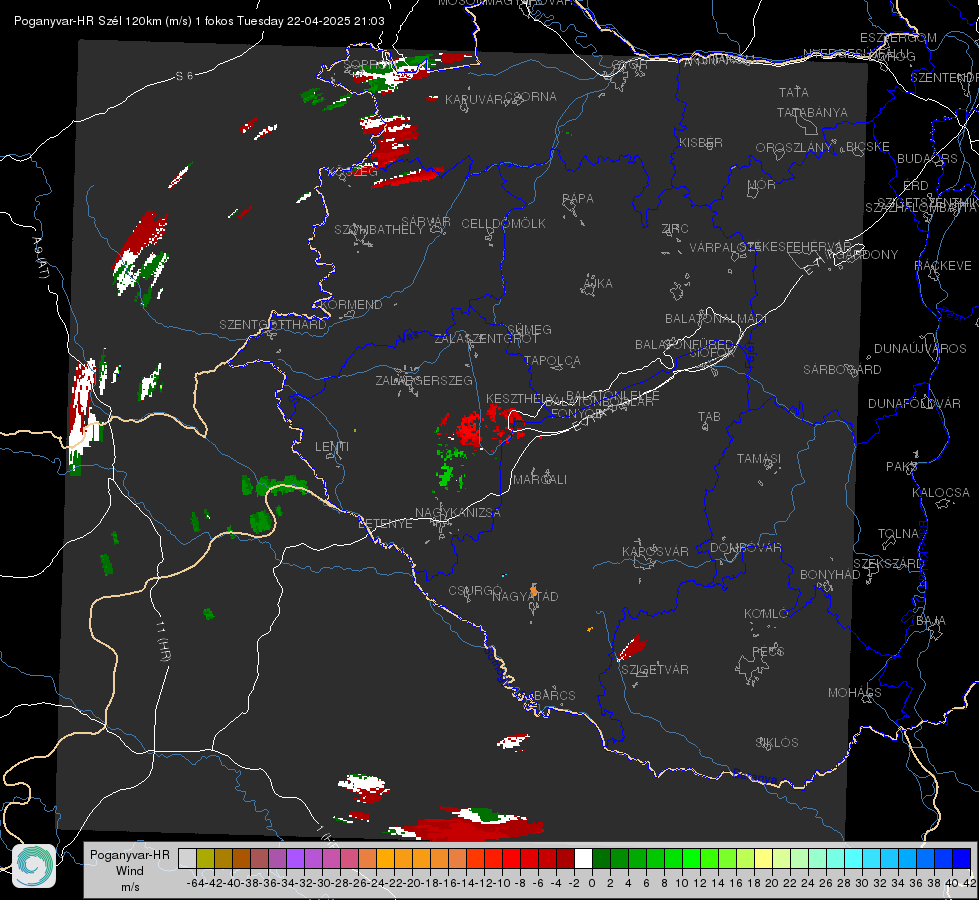Click the radar title text with the timestamp

(x=199, y=21)
